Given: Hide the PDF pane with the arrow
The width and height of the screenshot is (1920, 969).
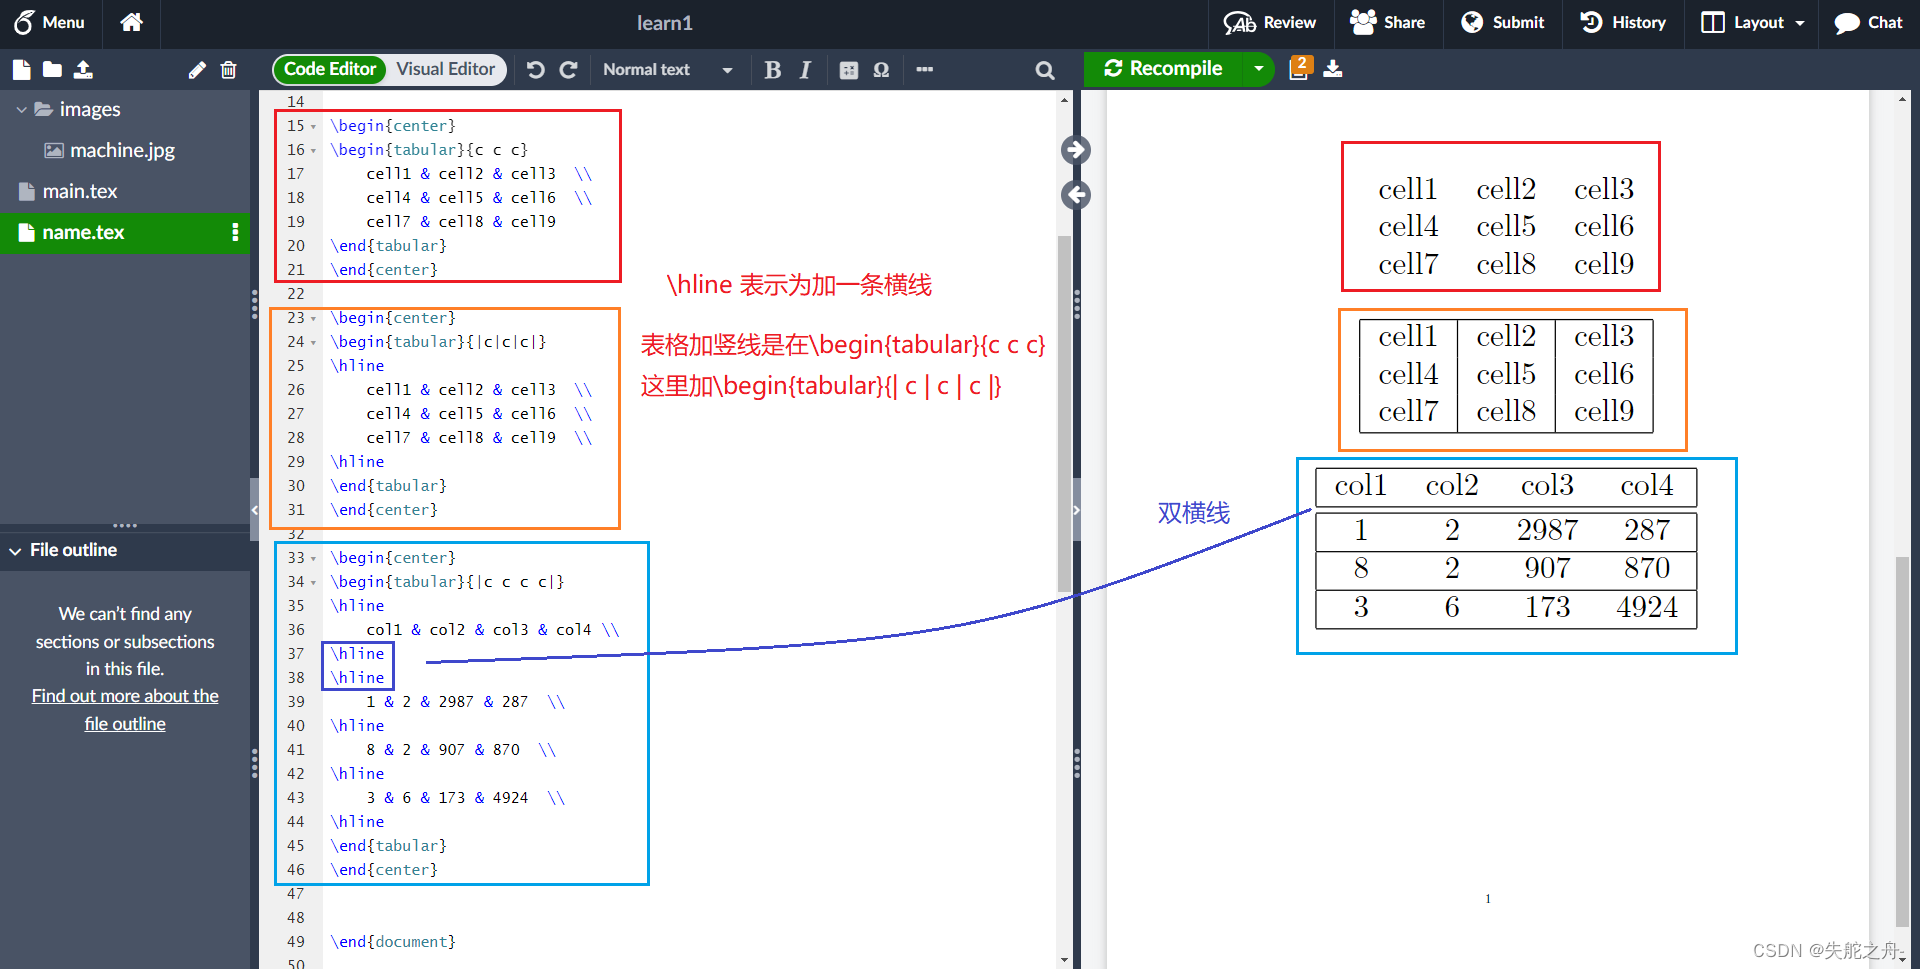Looking at the screenshot, I should pyautogui.click(x=1076, y=510).
